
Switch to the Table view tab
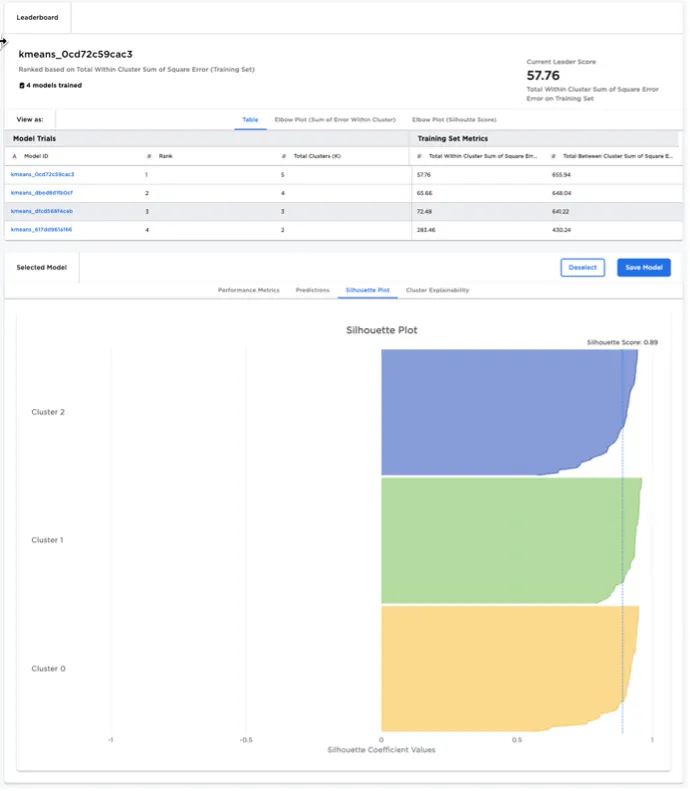click(x=250, y=120)
